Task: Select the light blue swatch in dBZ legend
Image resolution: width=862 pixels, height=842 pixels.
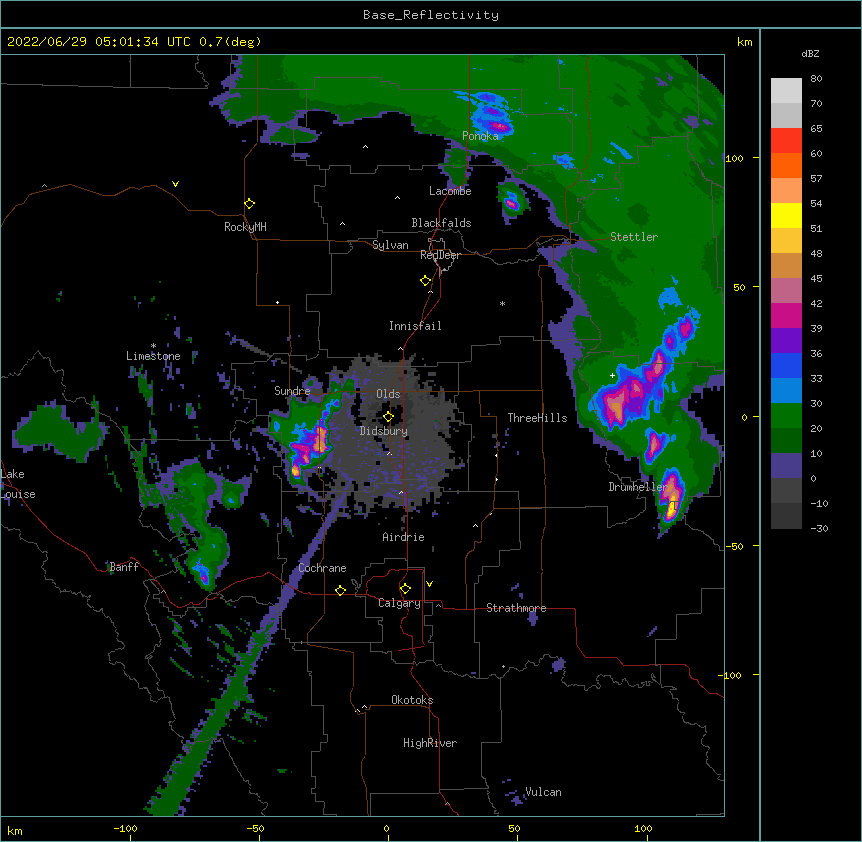Action: click(x=786, y=391)
